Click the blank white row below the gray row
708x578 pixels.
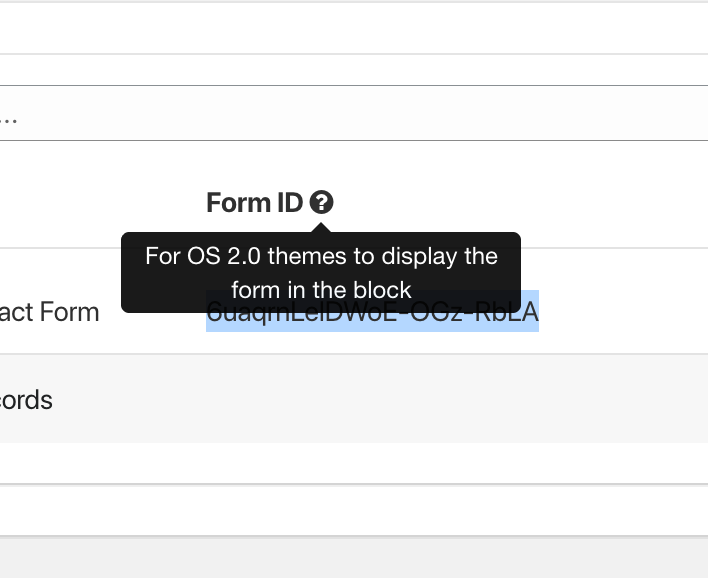pos(350,464)
